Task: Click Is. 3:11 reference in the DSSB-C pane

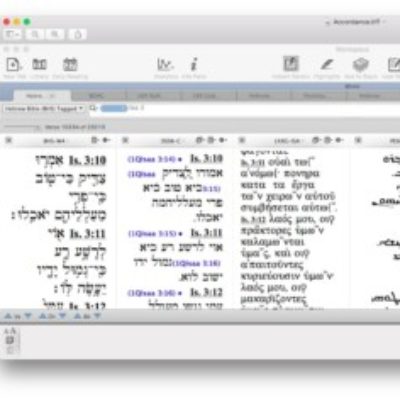Action: tap(206, 233)
